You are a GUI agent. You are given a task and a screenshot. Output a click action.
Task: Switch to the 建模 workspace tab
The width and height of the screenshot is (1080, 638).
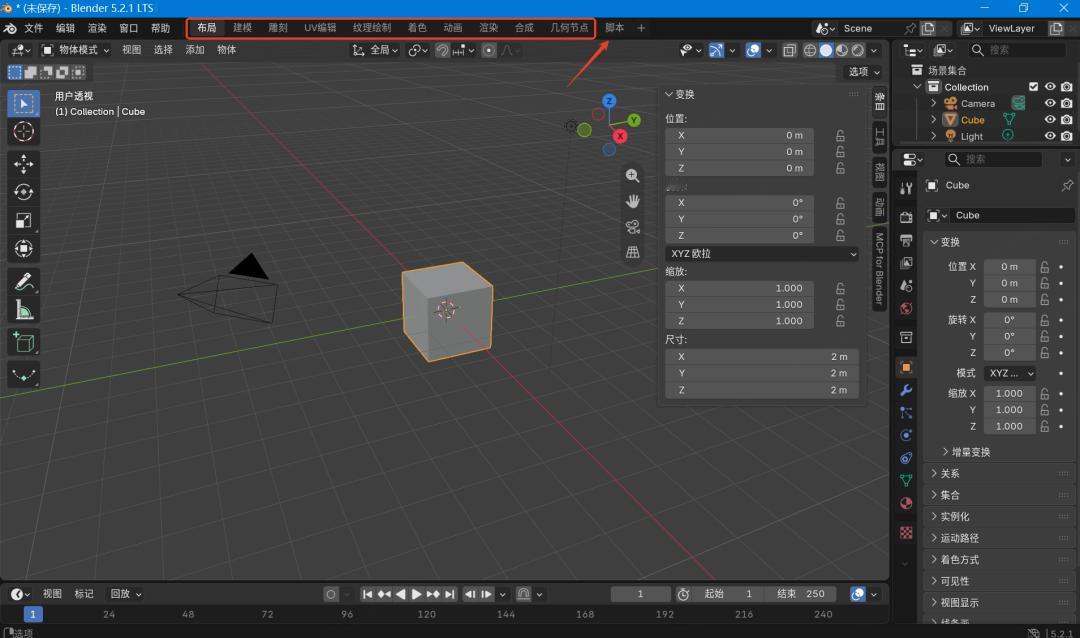pyautogui.click(x=242, y=28)
